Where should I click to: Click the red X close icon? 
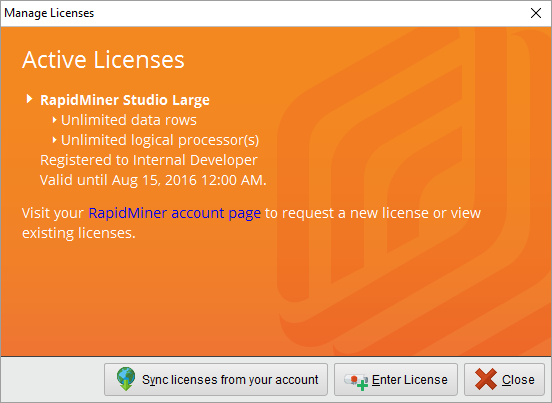(486, 379)
